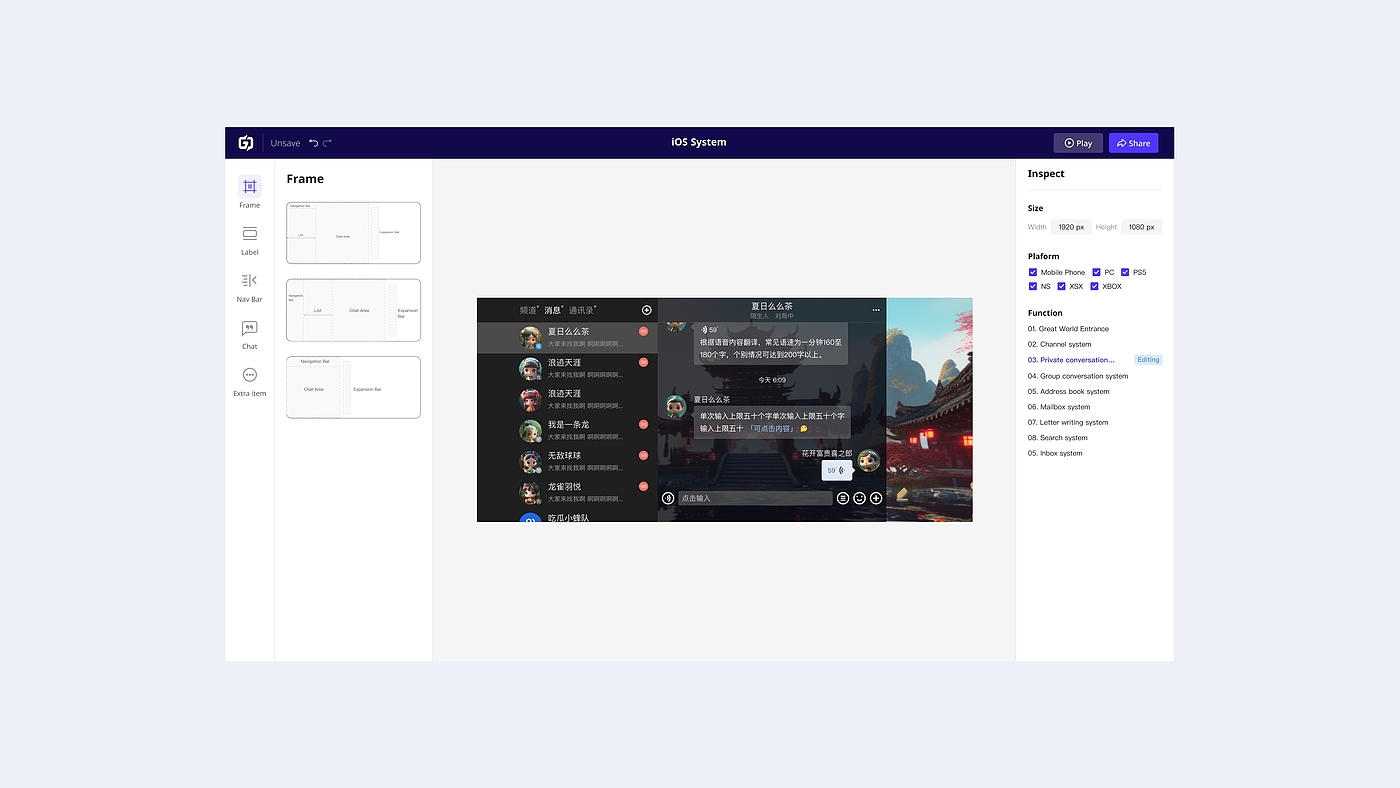
Task: Click the avatar of 夏日么么茶 in the list
Action: click(x=530, y=338)
